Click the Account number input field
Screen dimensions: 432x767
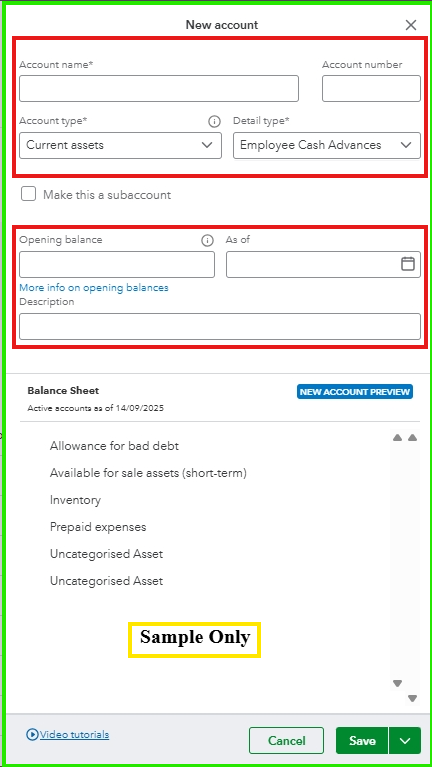tap(371, 89)
